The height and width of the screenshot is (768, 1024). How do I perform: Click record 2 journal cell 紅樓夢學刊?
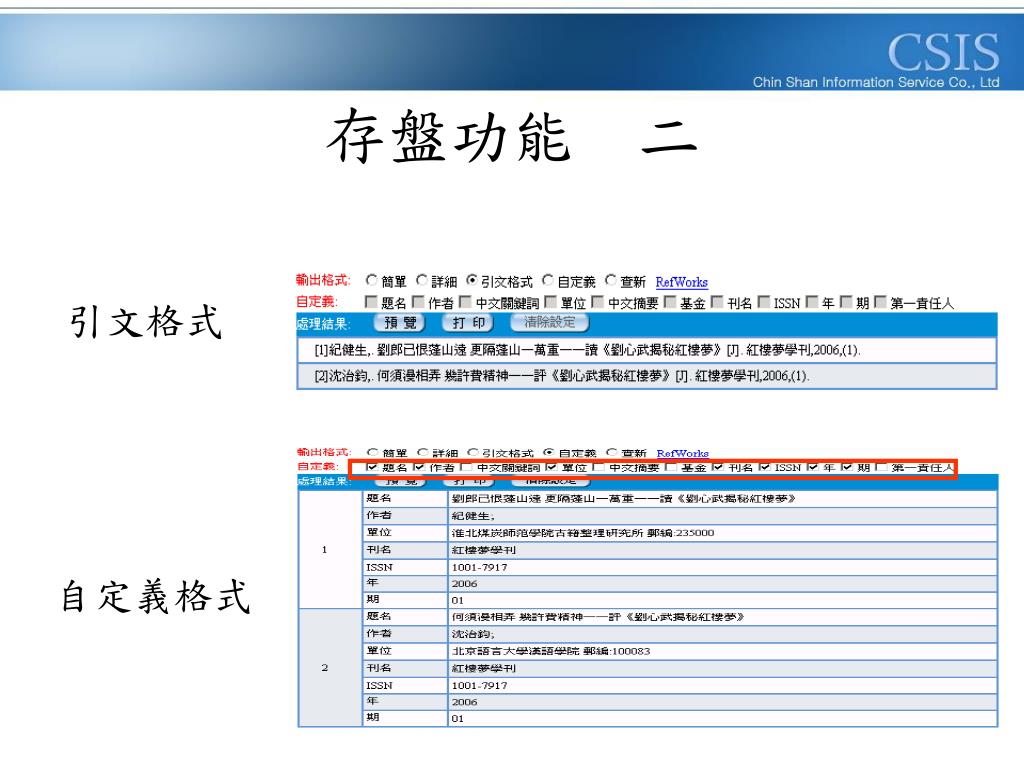tap(722, 668)
